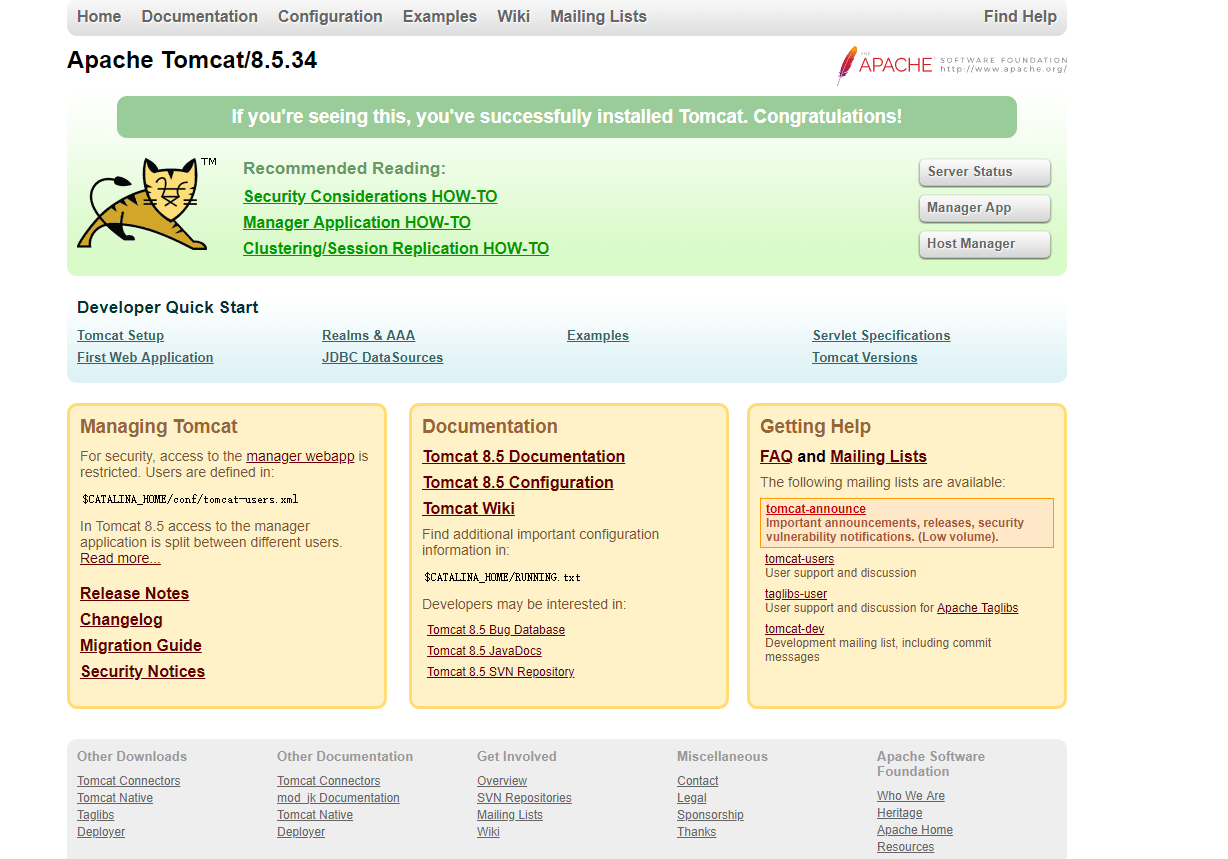
Task: Open the tomcat-users mailing list link
Action: click(x=799, y=559)
